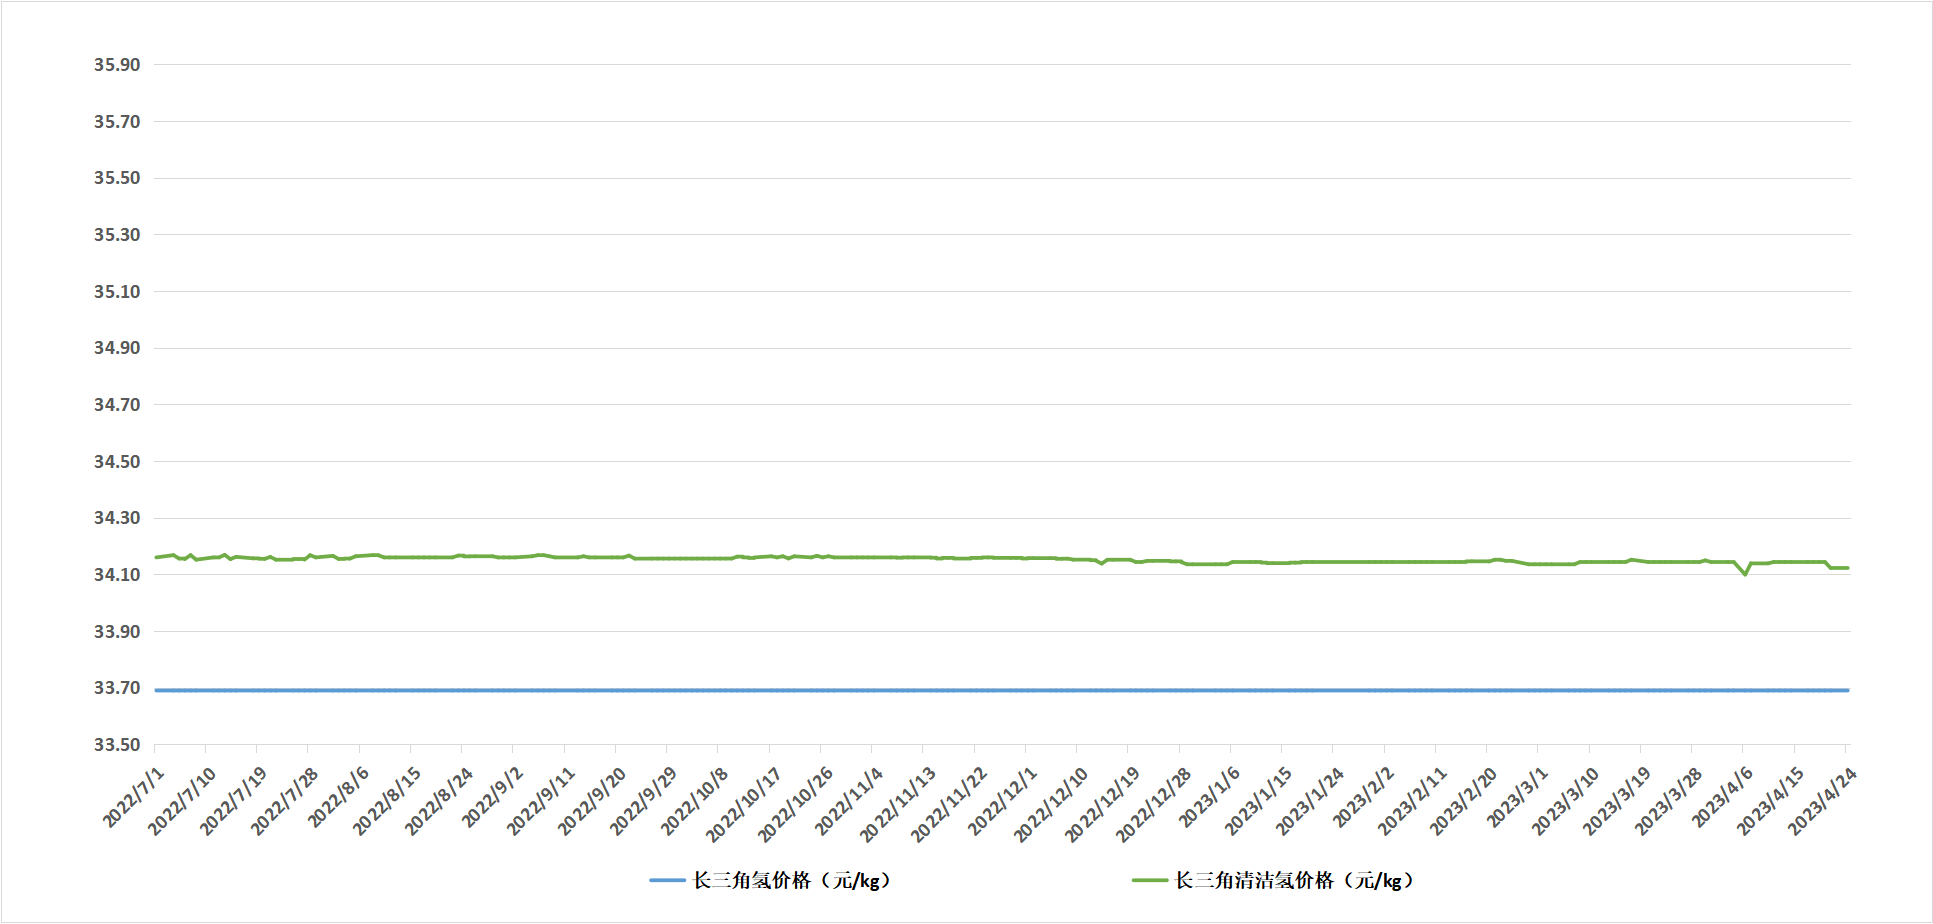Click x-axis date 2022/8/24
This screenshot has height=924, width=1933.
pyautogui.click(x=438, y=802)
